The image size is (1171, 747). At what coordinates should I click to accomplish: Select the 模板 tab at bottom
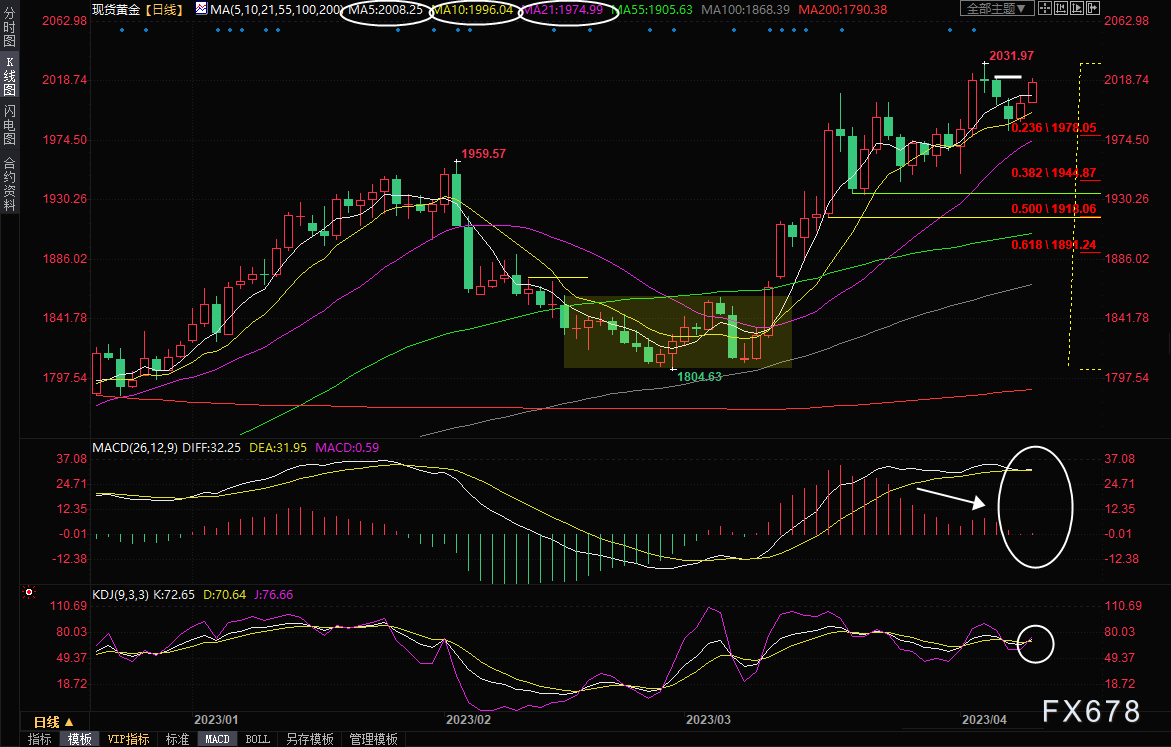click(x=80, y=739)
